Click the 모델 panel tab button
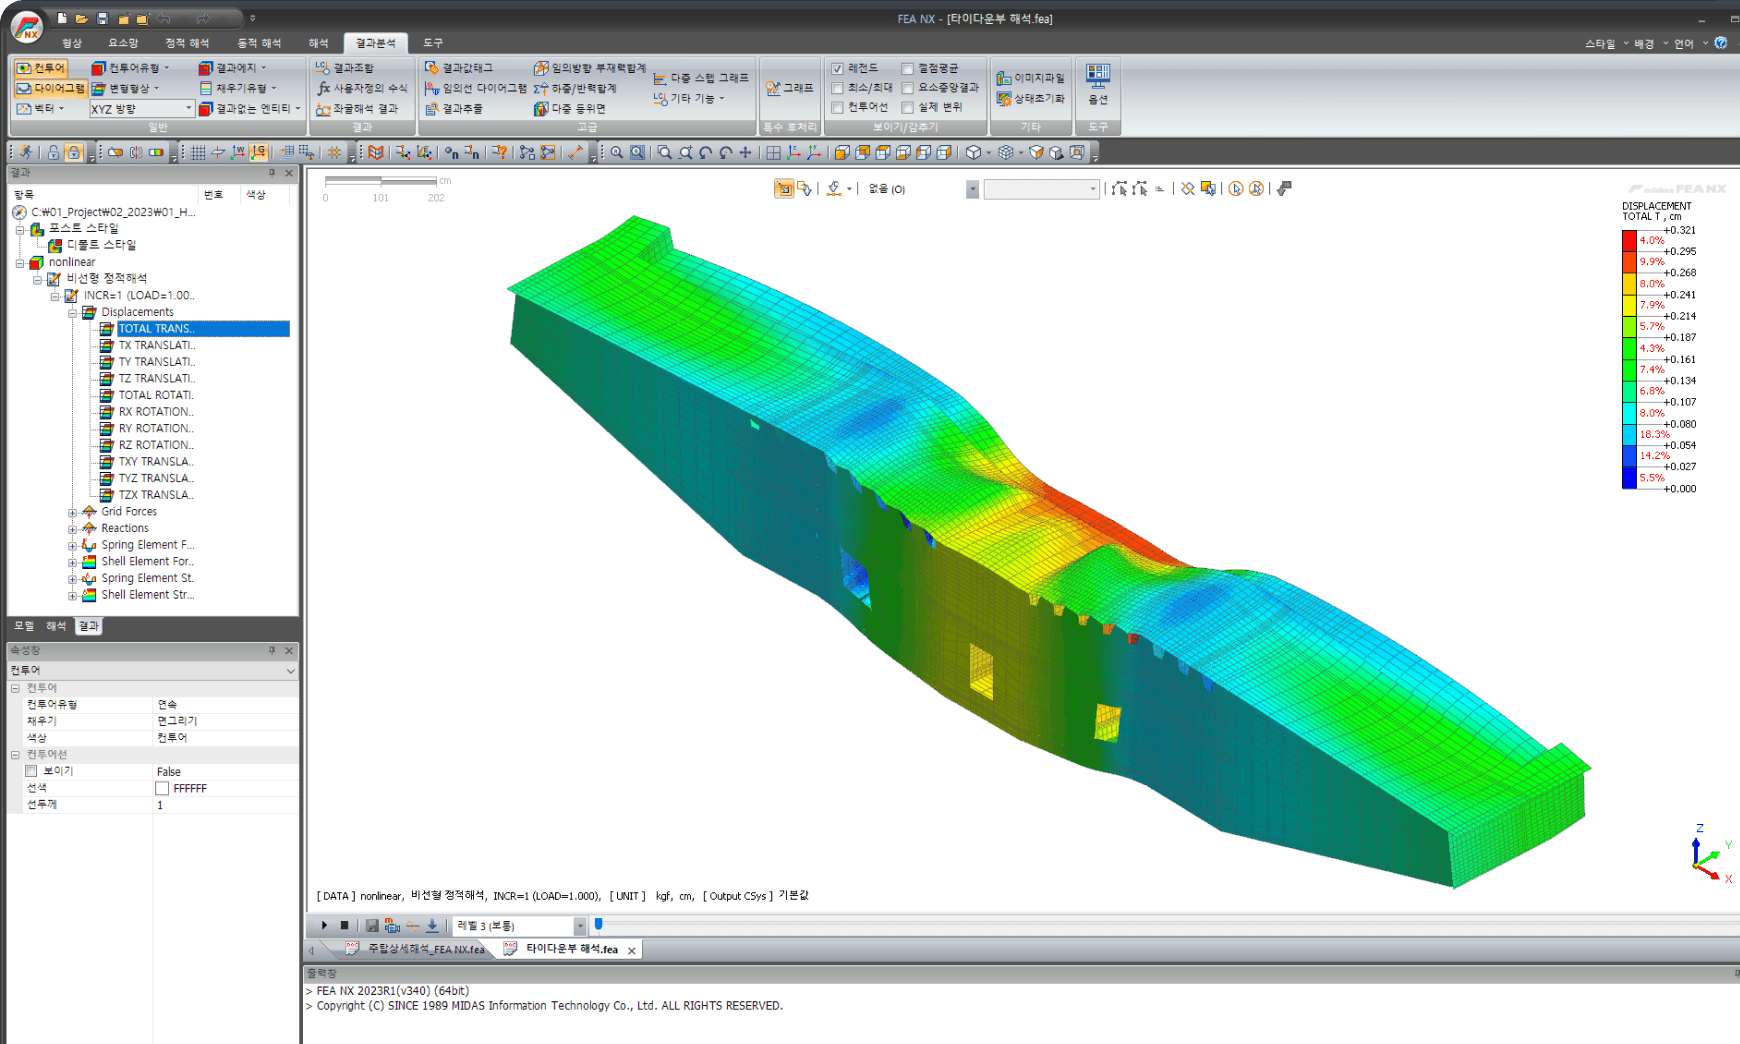 pos(24,626)
